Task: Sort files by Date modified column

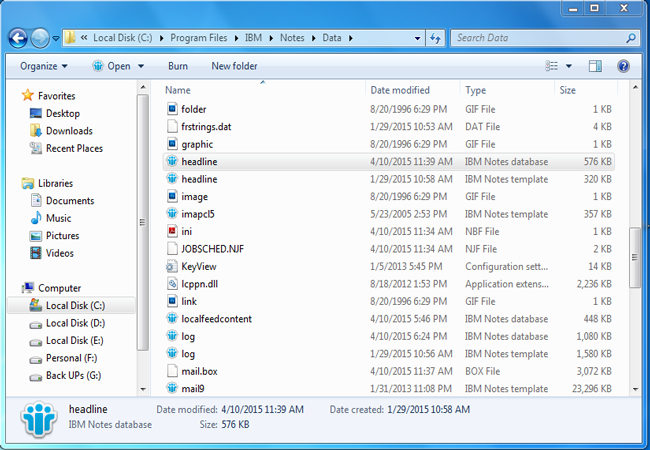Action: tap(399, 90)
